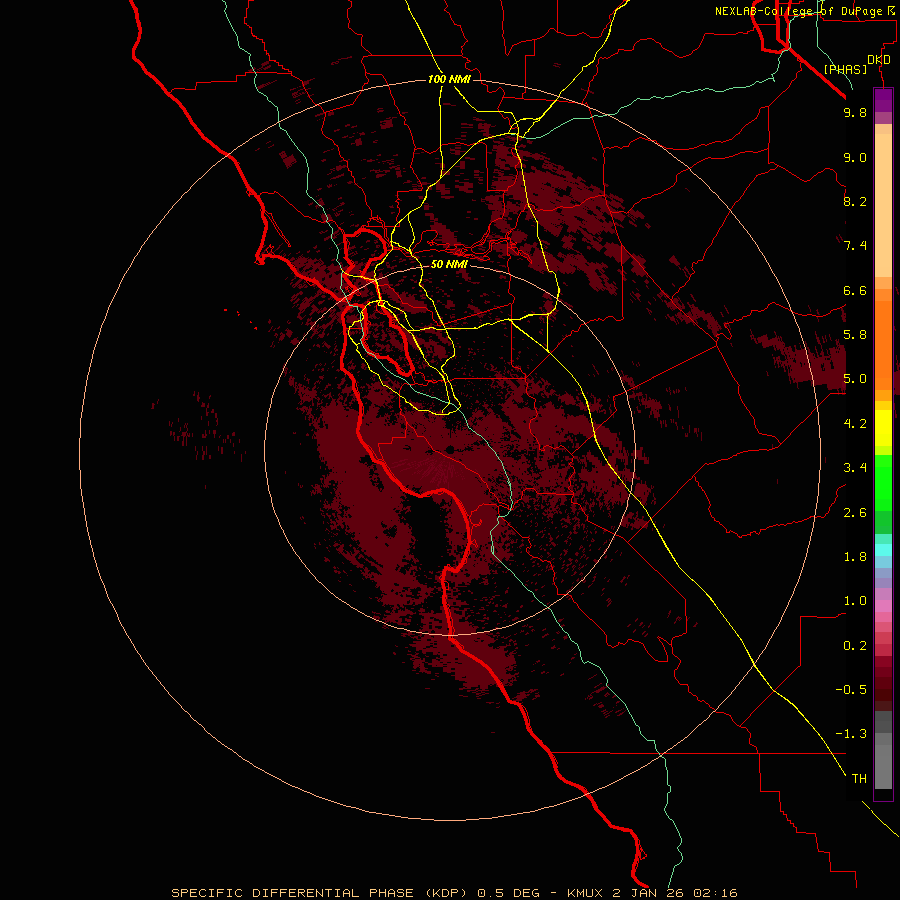This screenshot has height=900, width=900.
Task: Pick the gray band at the color bar bottom
Action: (x=883, y=766)
